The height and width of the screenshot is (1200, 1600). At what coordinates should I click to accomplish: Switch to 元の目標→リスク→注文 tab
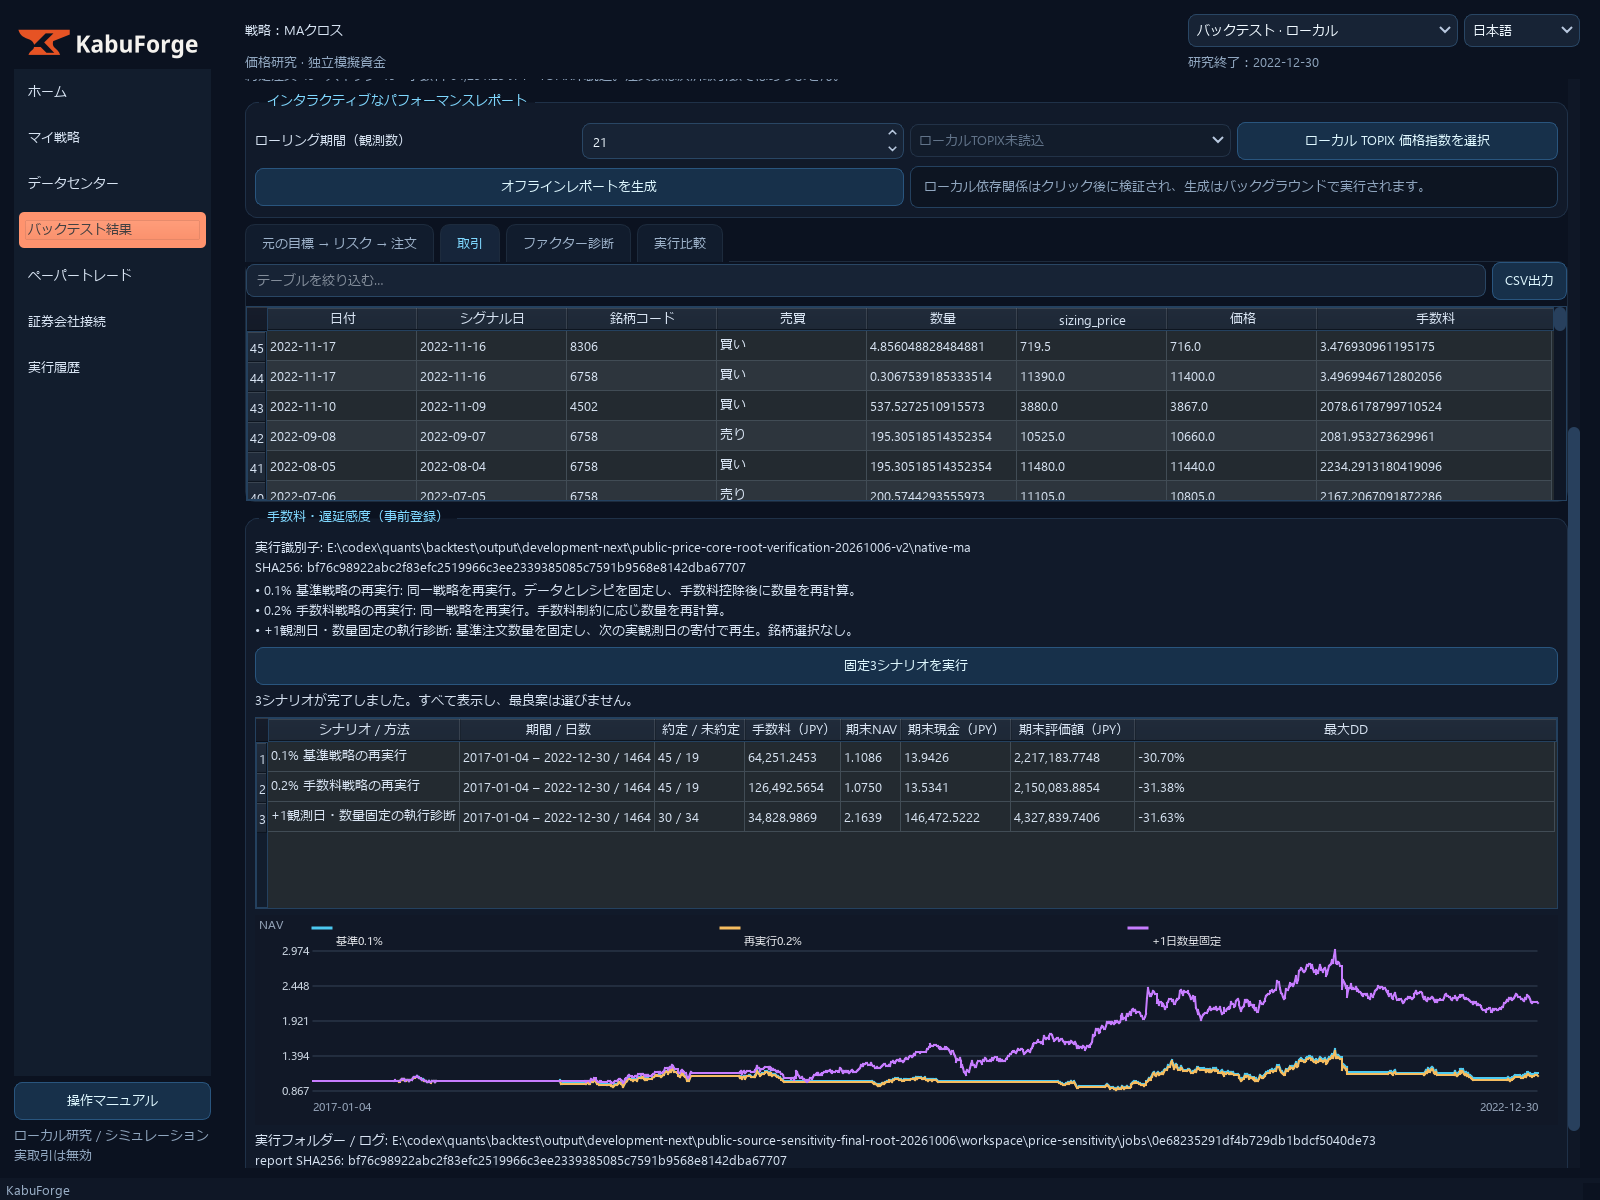coord(339,243)
